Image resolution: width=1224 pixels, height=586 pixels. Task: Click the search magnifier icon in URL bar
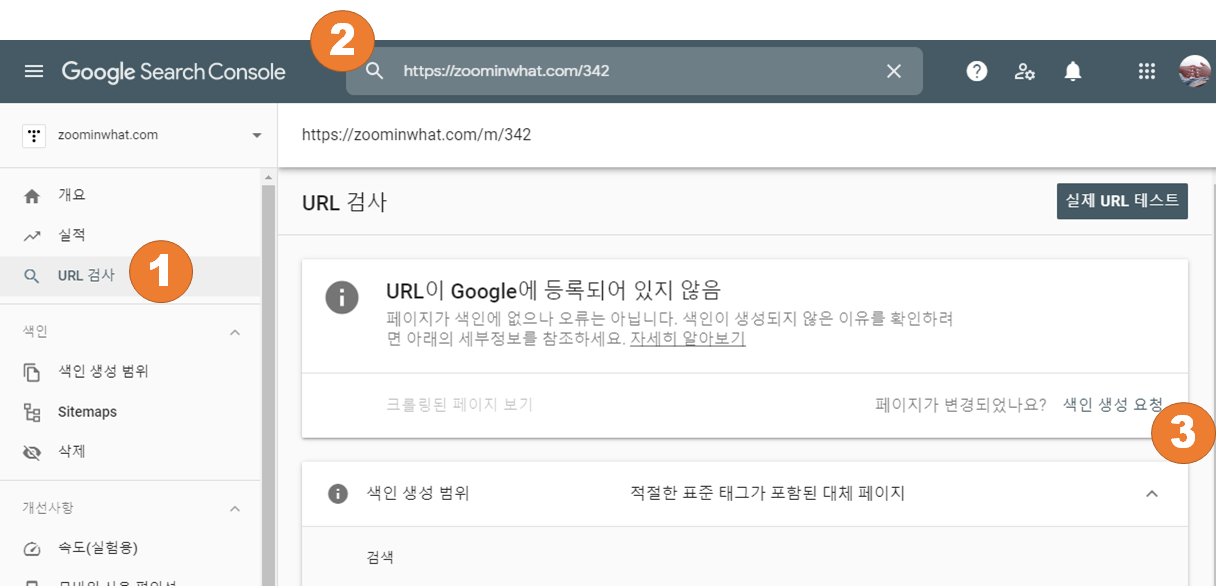click(375, 71)
